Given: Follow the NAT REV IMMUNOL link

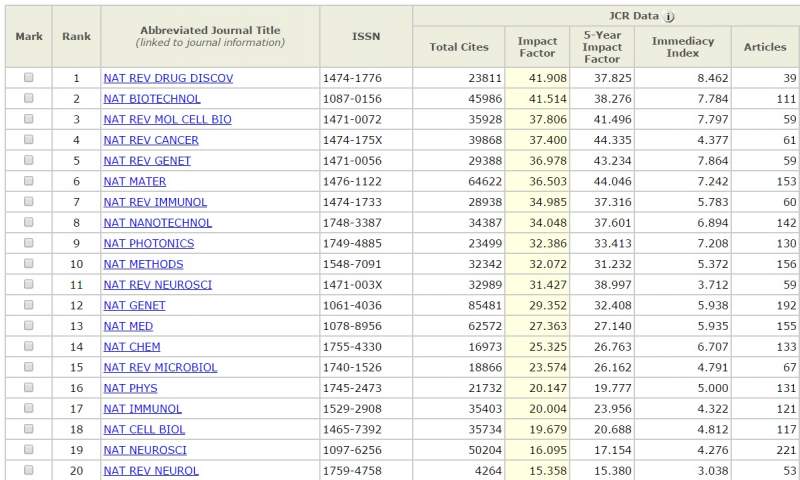Looking at the screenshot, I should 155,202.
